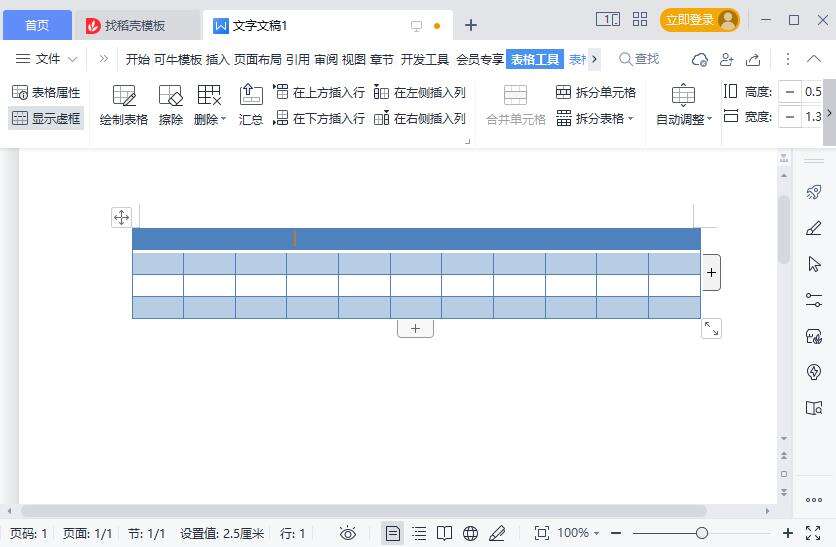The image size is (836, 547).
Task: Click Merge Cells (合并单元格)
Action: tap(516, 105)
